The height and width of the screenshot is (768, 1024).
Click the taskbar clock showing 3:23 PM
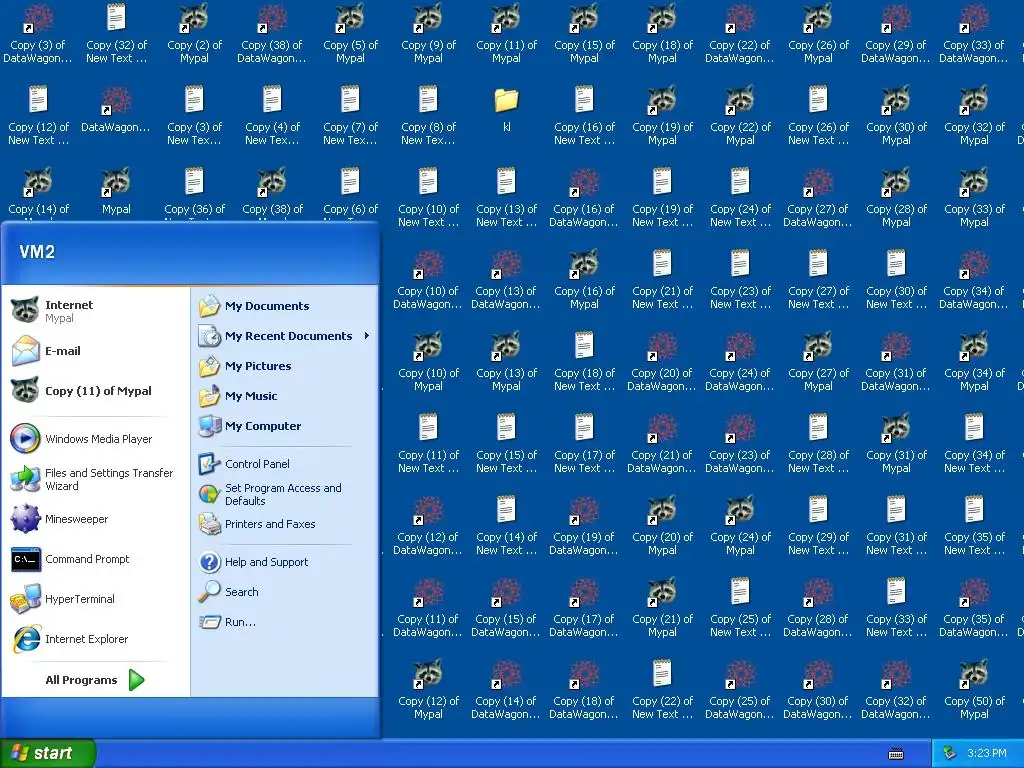coord(987,753)
